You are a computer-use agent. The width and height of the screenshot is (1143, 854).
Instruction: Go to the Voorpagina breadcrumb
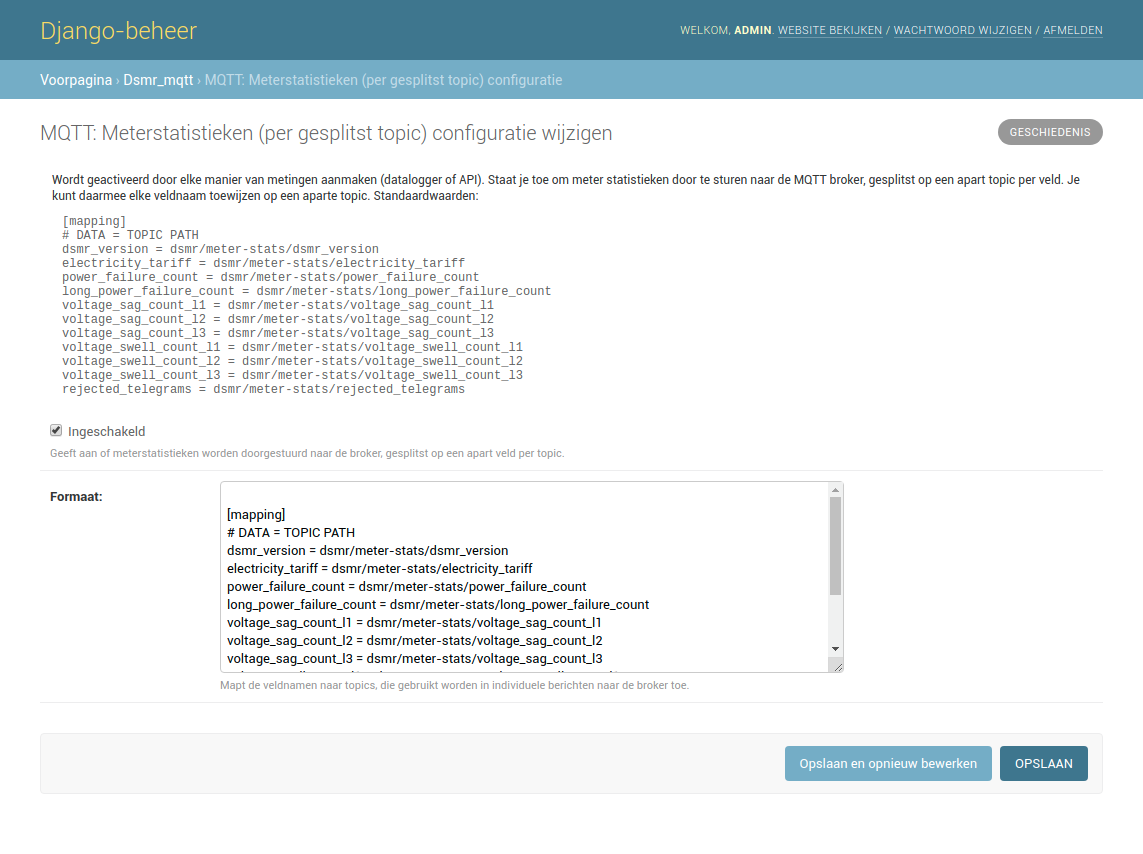click(76, 80)
